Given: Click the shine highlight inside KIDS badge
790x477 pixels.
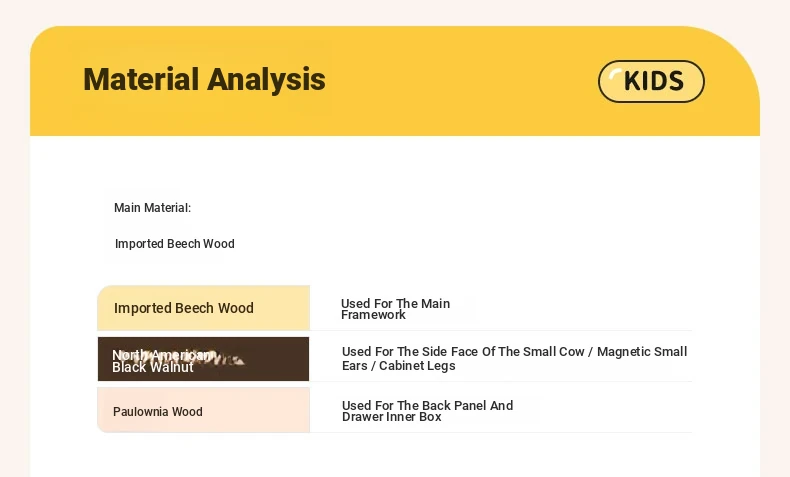Looking at the screenshot, I should point(615,75).
